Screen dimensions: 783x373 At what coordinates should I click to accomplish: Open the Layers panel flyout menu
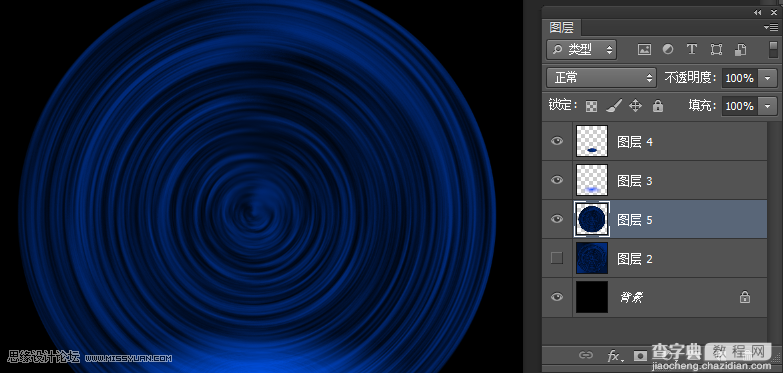click(771, 27)
